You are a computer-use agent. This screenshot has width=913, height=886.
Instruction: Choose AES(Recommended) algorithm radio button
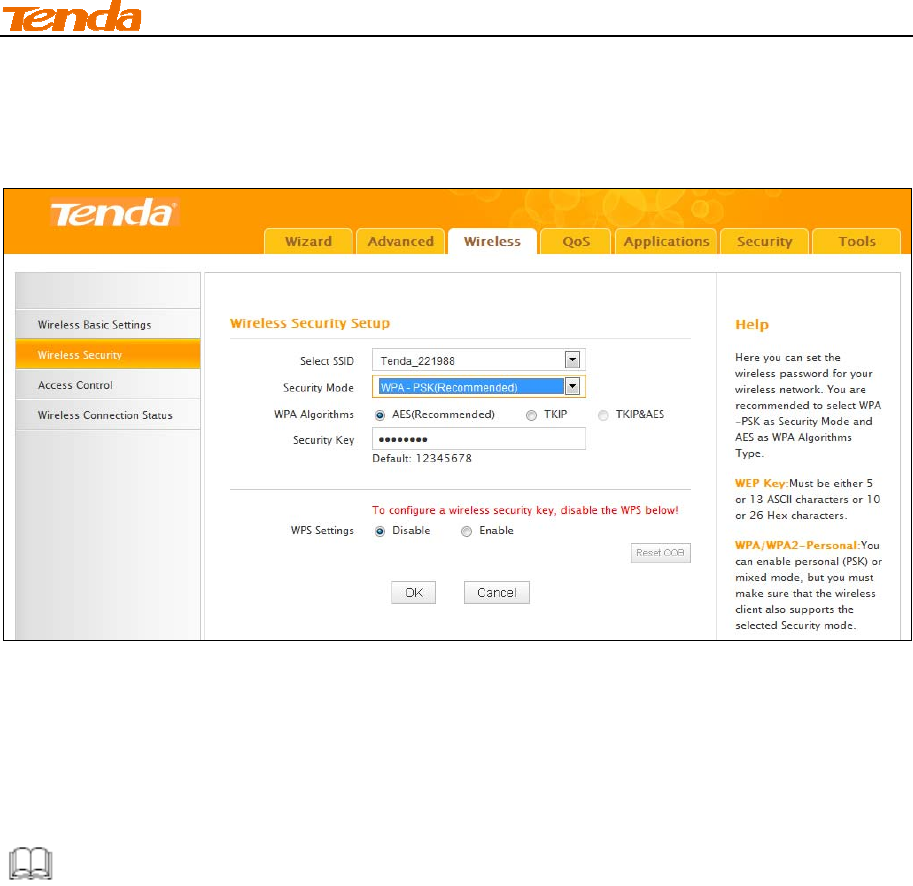pyautogui.click(x=380, y=415)
